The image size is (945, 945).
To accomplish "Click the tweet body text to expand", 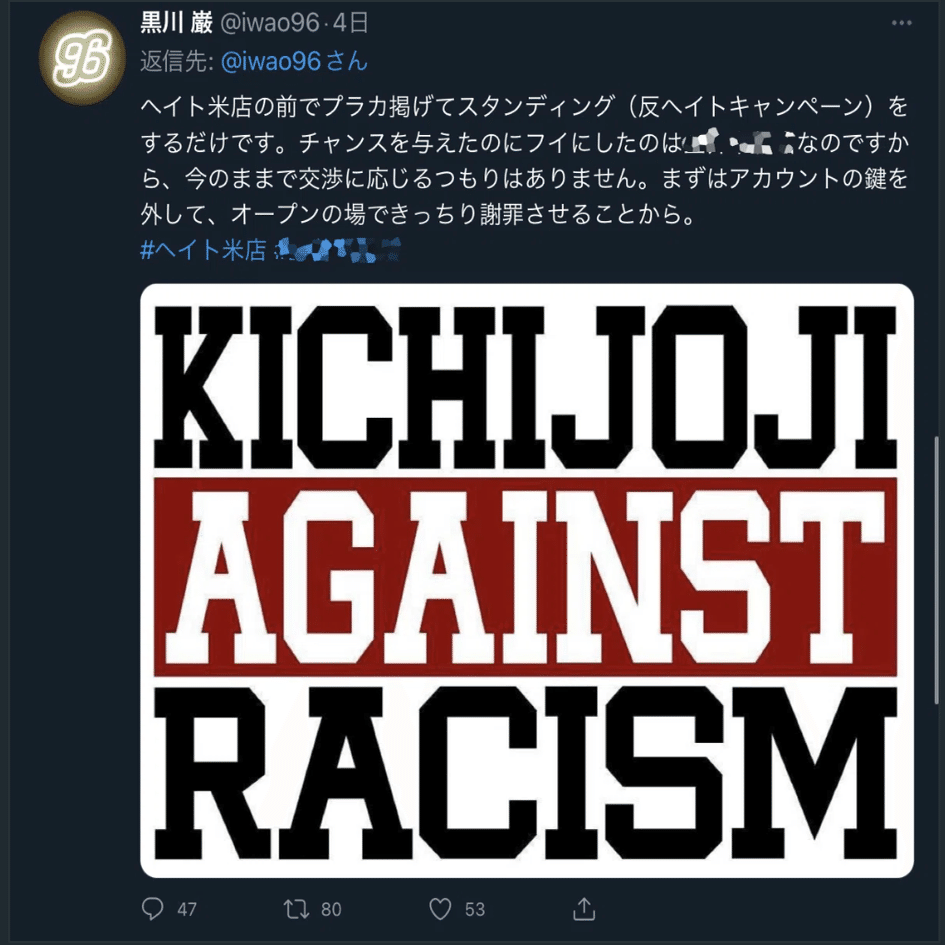I will (525, 160).
